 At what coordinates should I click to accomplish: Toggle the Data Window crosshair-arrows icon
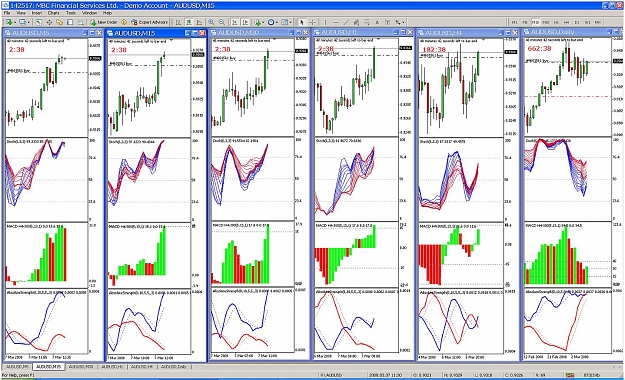49,22
